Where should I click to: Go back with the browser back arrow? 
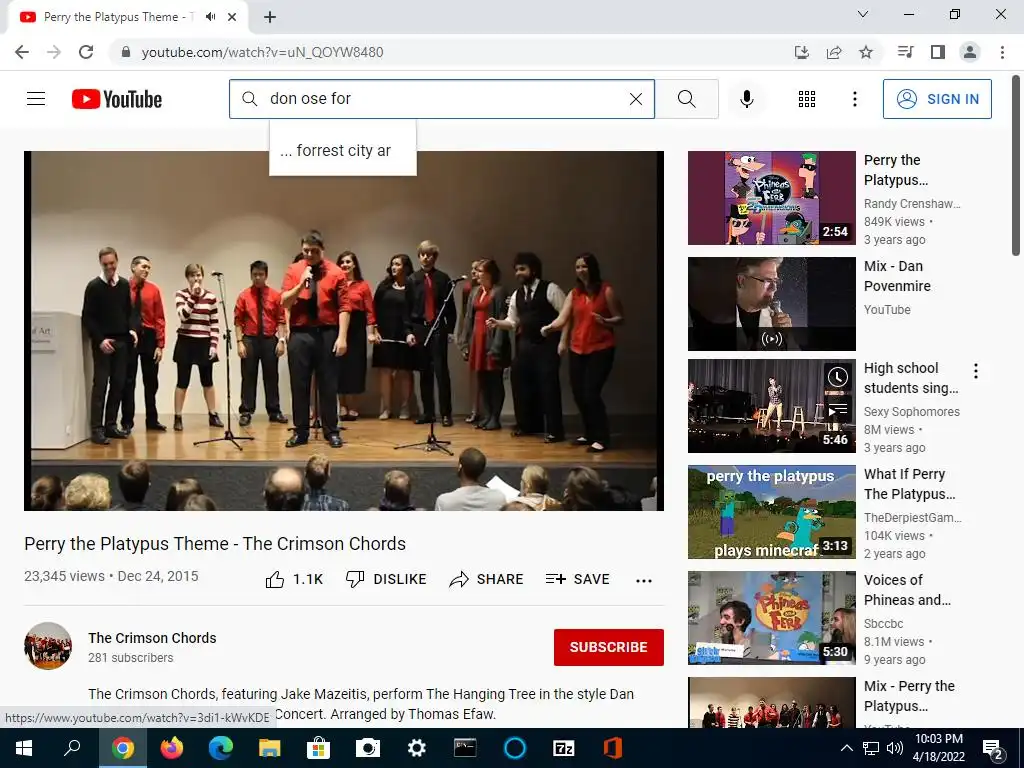[x=22, y=52]
